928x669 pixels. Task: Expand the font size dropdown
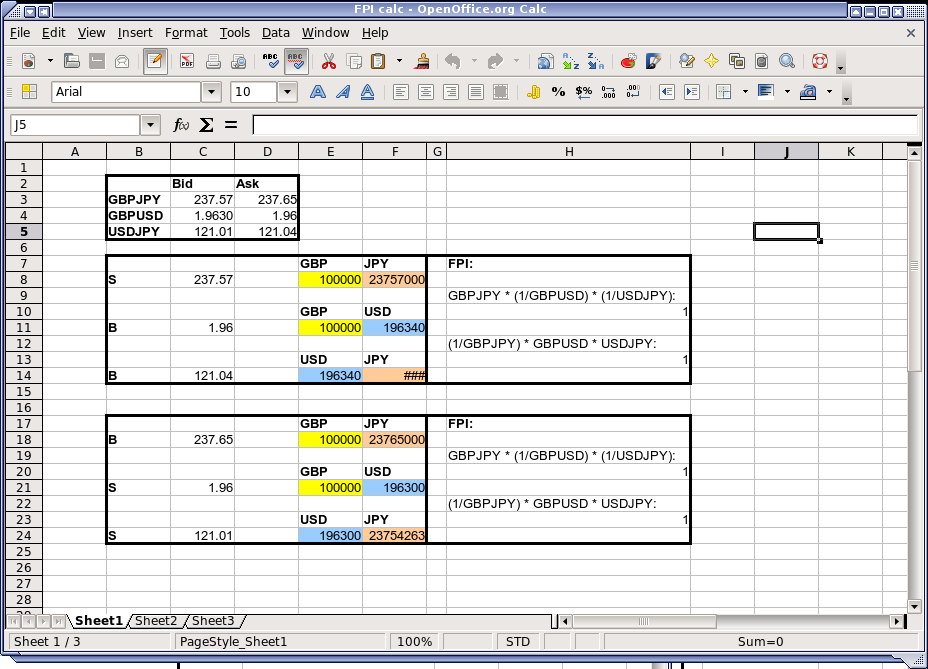click(288, 92)
